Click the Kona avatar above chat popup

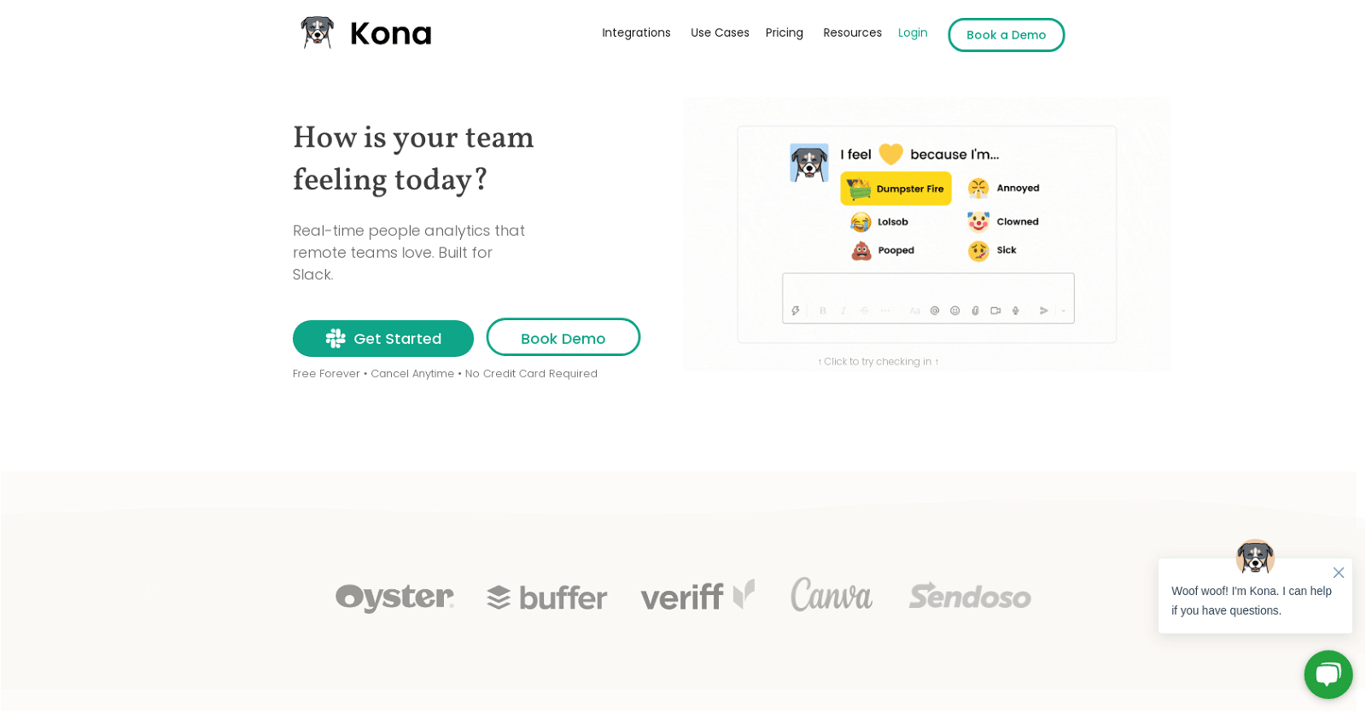(1255, 557)
